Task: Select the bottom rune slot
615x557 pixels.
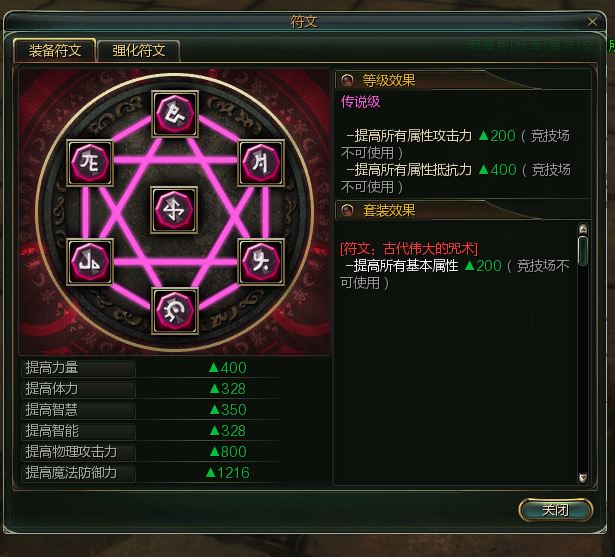Action: pyautogui.click(x=175, y=311)
